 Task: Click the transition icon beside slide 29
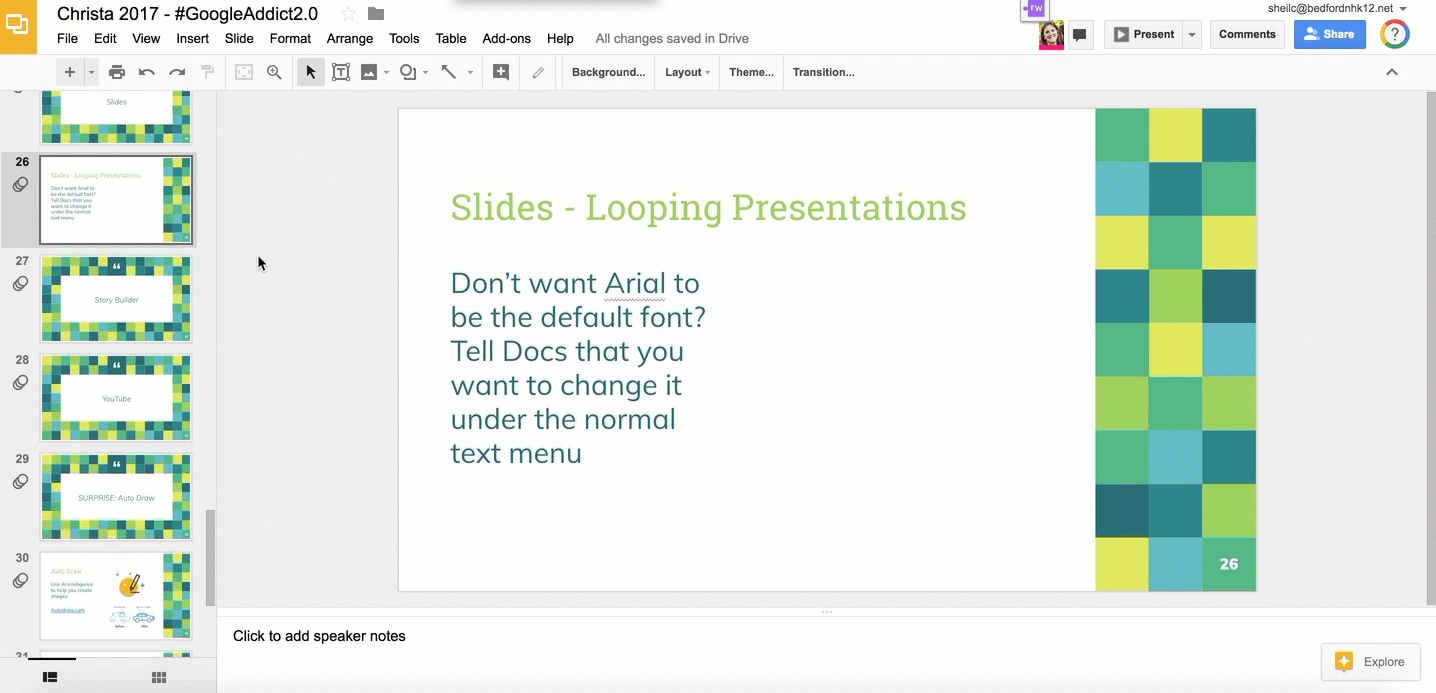20,482
